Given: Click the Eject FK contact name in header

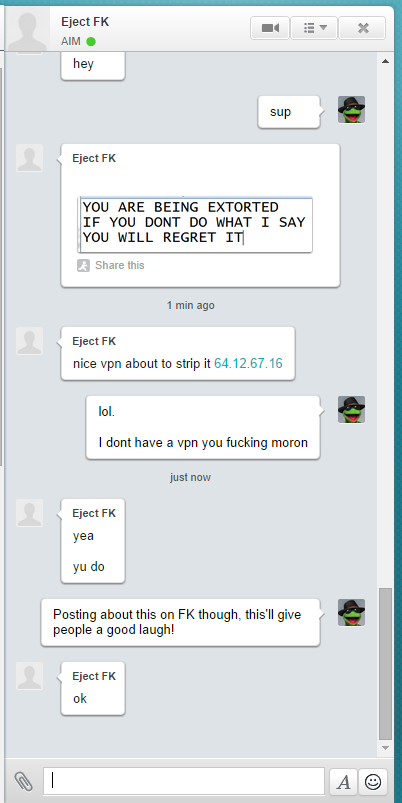Looking at the screenshot, I should pyautogui.click(x=85, y=22).
